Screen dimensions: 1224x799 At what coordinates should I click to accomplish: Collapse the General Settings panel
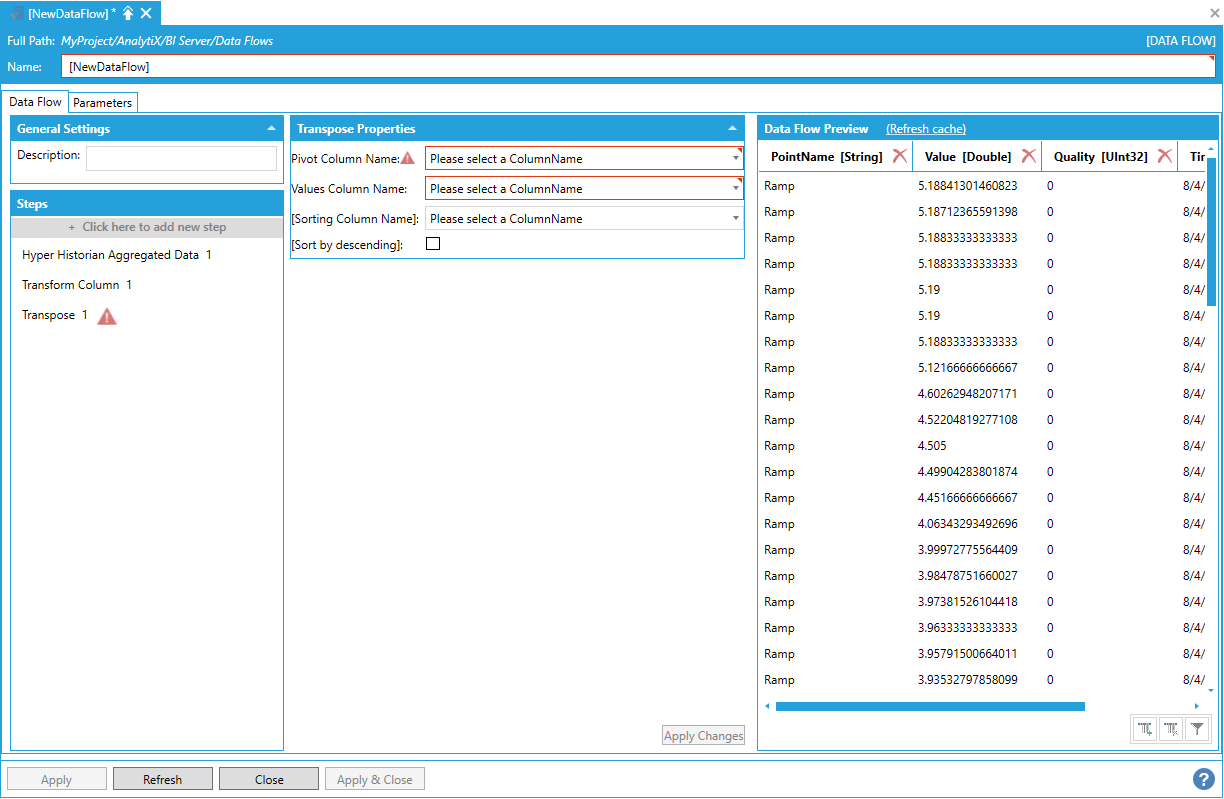point(271,129)
